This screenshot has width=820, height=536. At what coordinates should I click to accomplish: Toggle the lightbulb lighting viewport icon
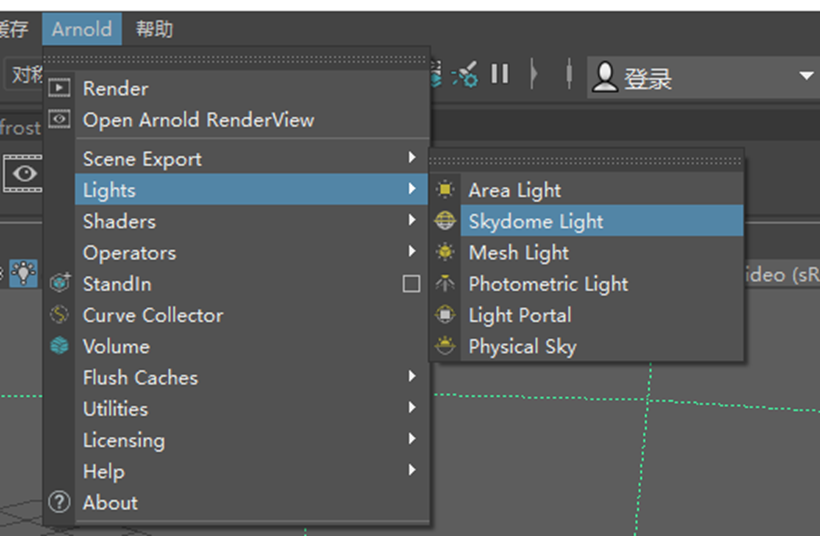24,273
